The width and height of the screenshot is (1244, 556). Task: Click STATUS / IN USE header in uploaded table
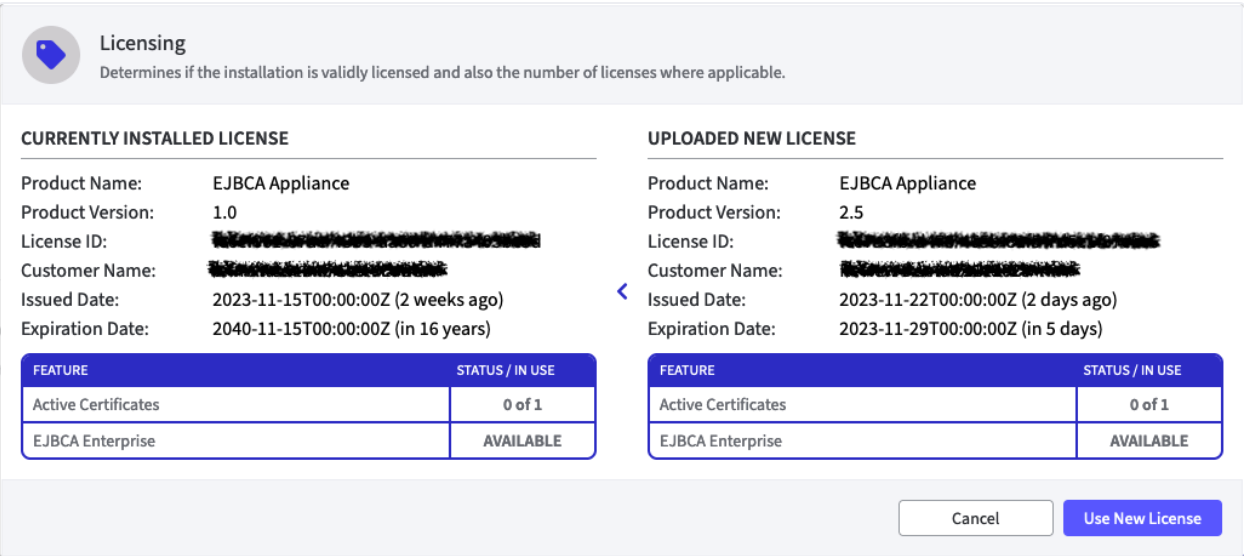(1132, 370)
